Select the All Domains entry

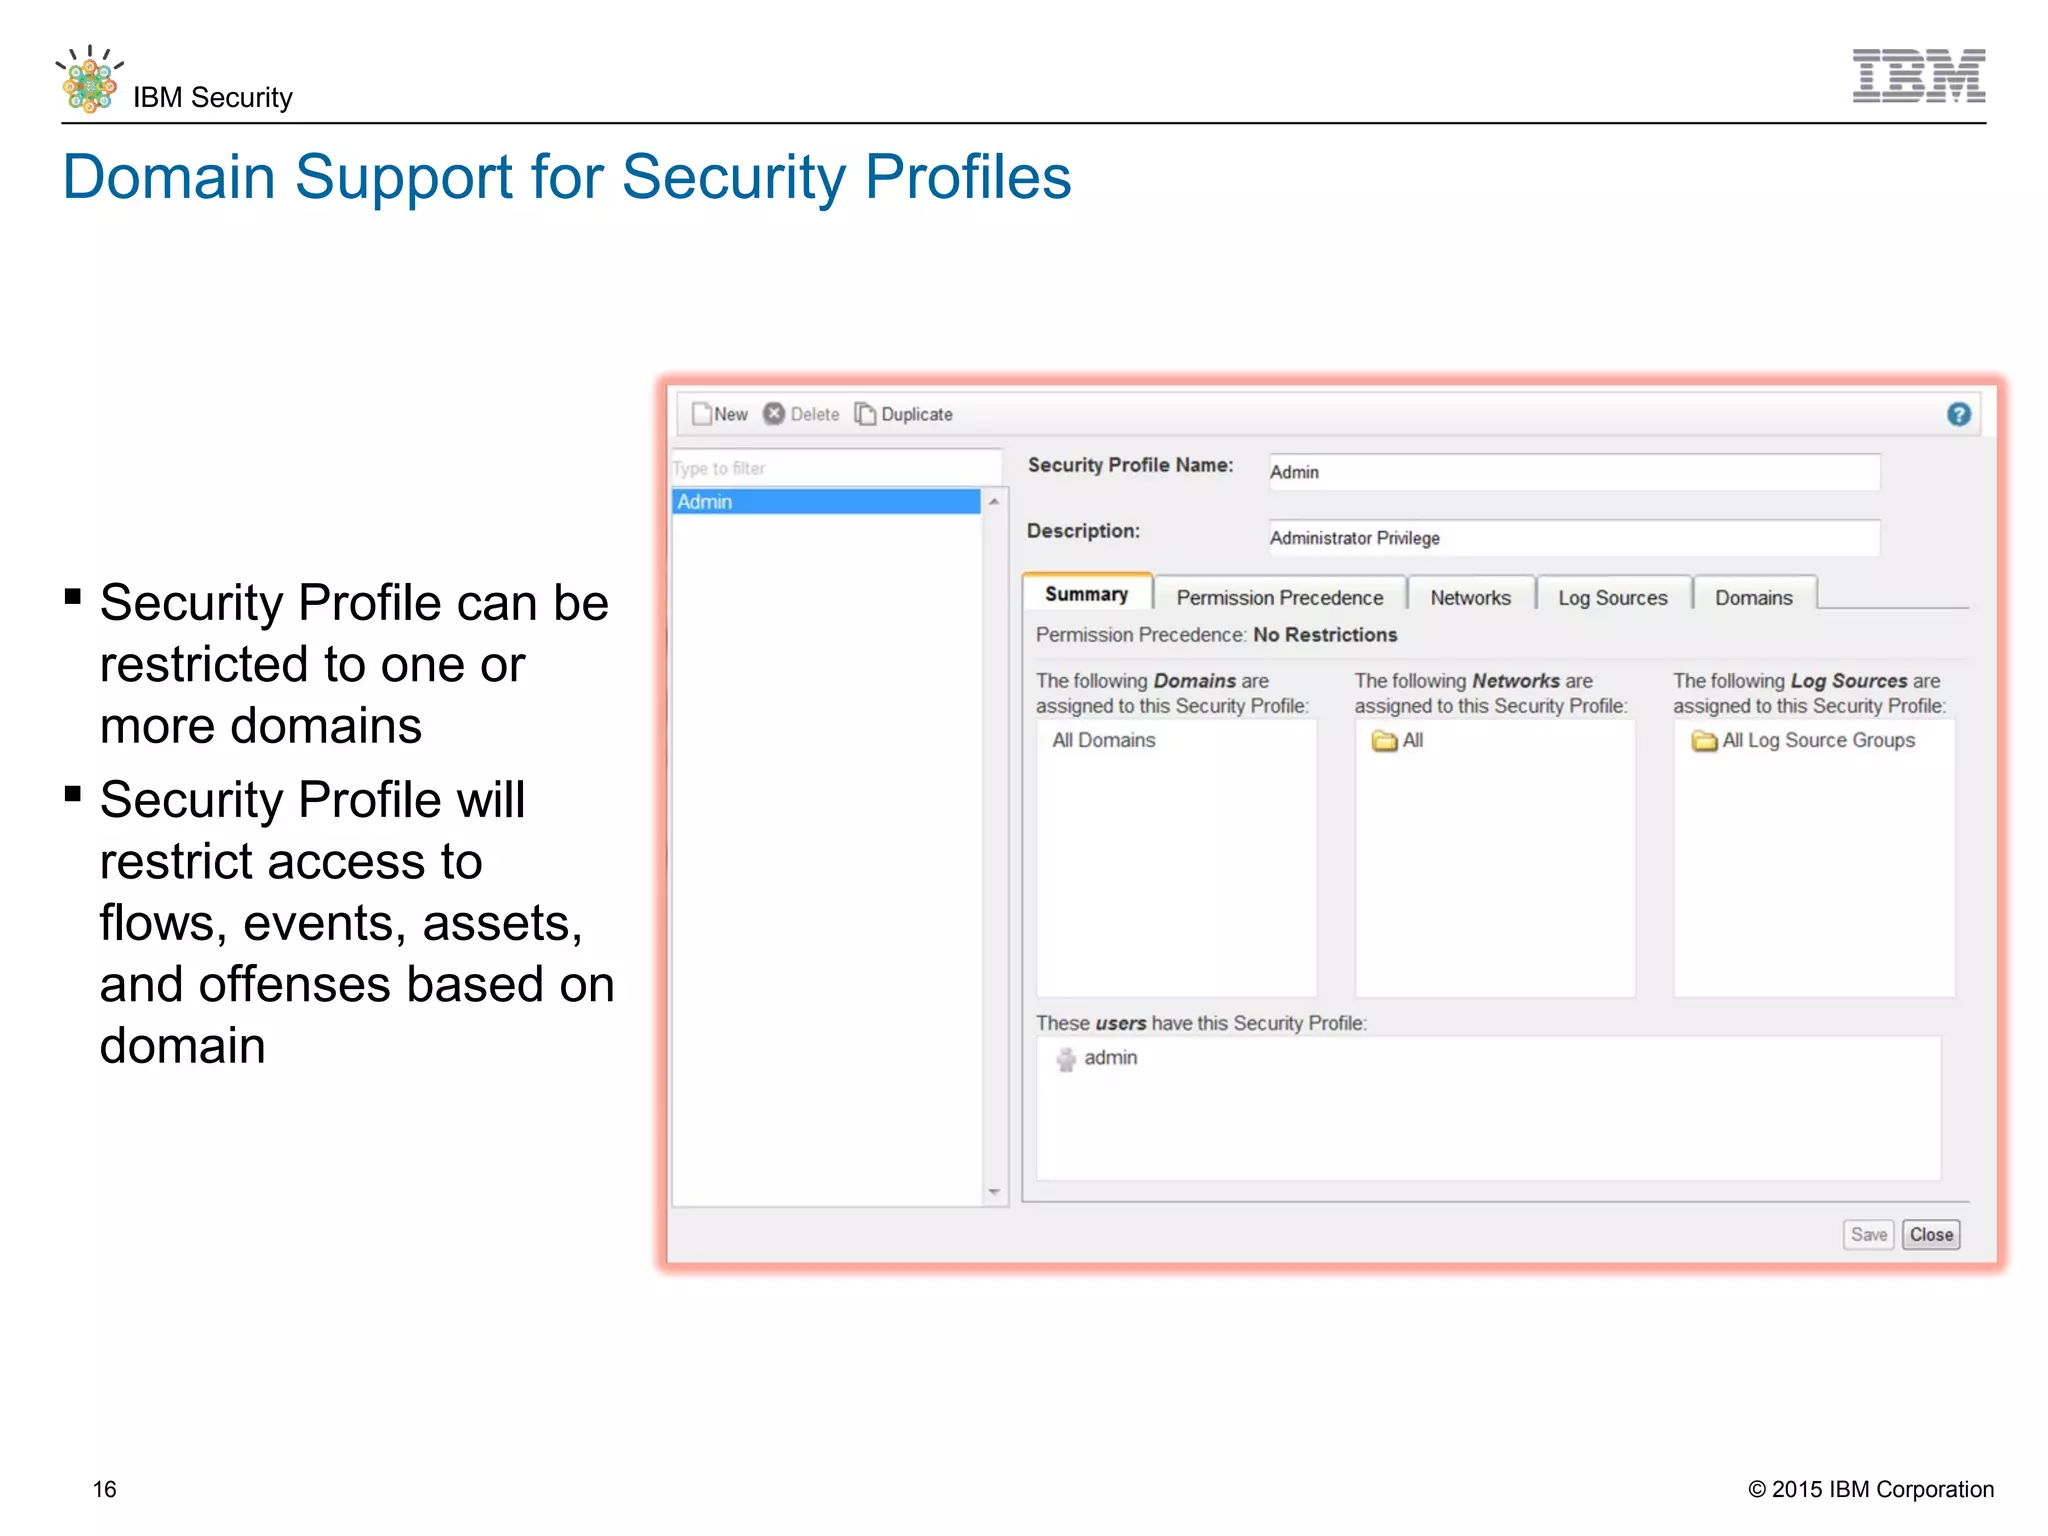click(1104, 740)
